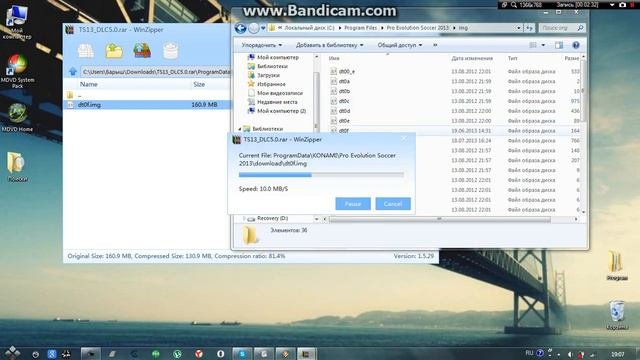
Task: Refresh the Explorer folder view
Action: [529, 28]
